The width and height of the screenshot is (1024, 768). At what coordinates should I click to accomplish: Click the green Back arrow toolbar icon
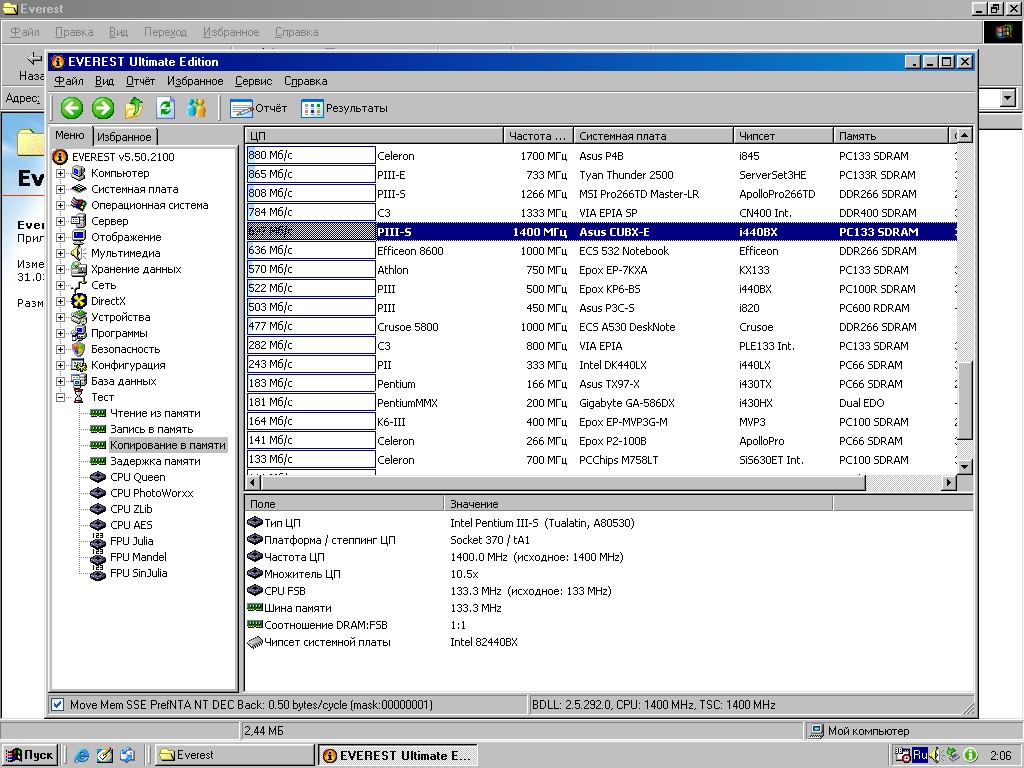pyautogui.click(x=71, y=108)
